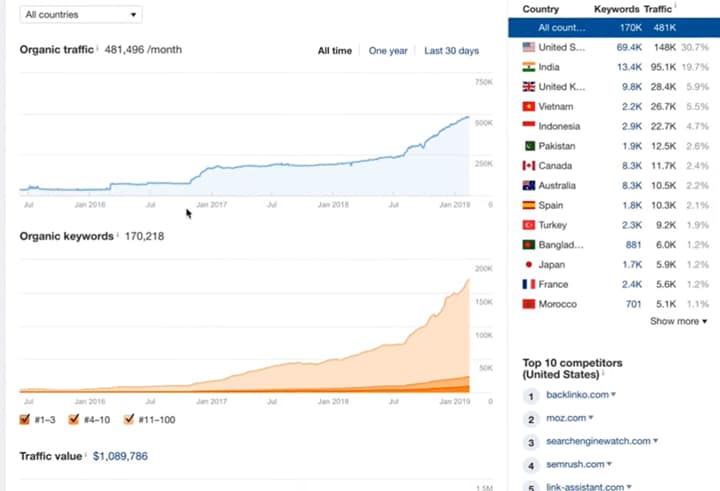This screenshot has width=720, height=491.
Task: Toggle the #4–10 positions checkbox
Action: (74, 420)
